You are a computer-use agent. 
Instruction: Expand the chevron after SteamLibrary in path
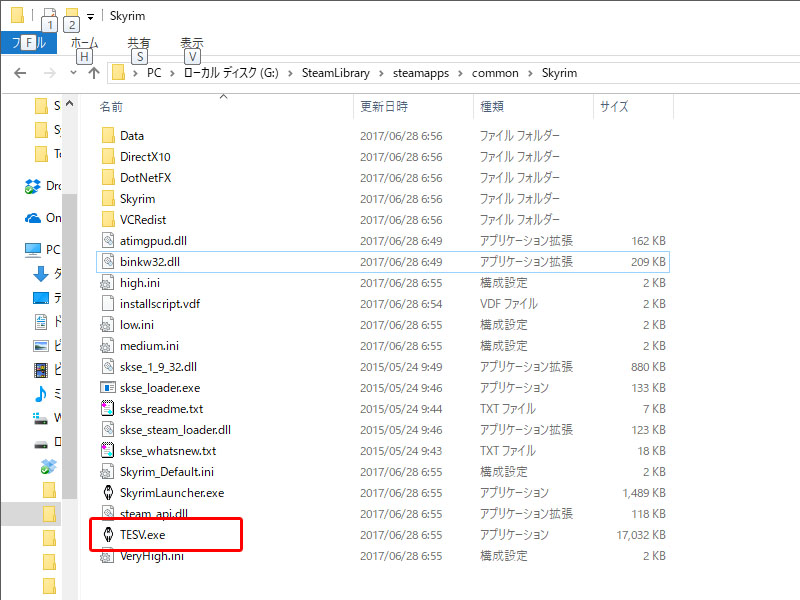381,73
